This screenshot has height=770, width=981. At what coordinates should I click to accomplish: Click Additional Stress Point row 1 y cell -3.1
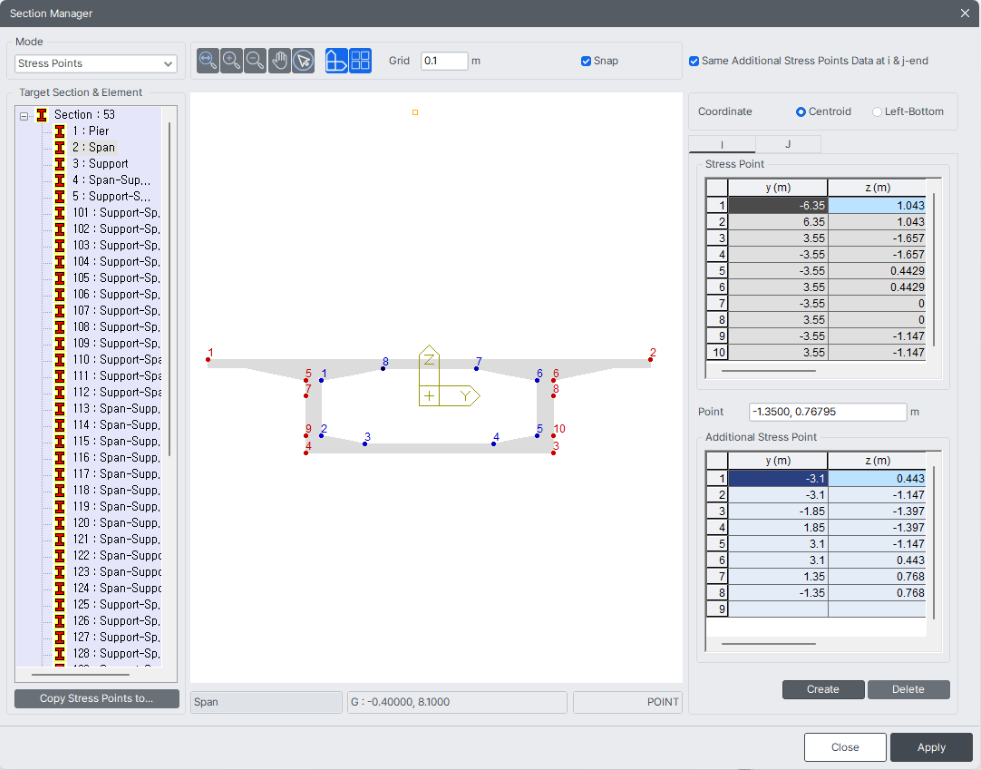click(778, 479)
